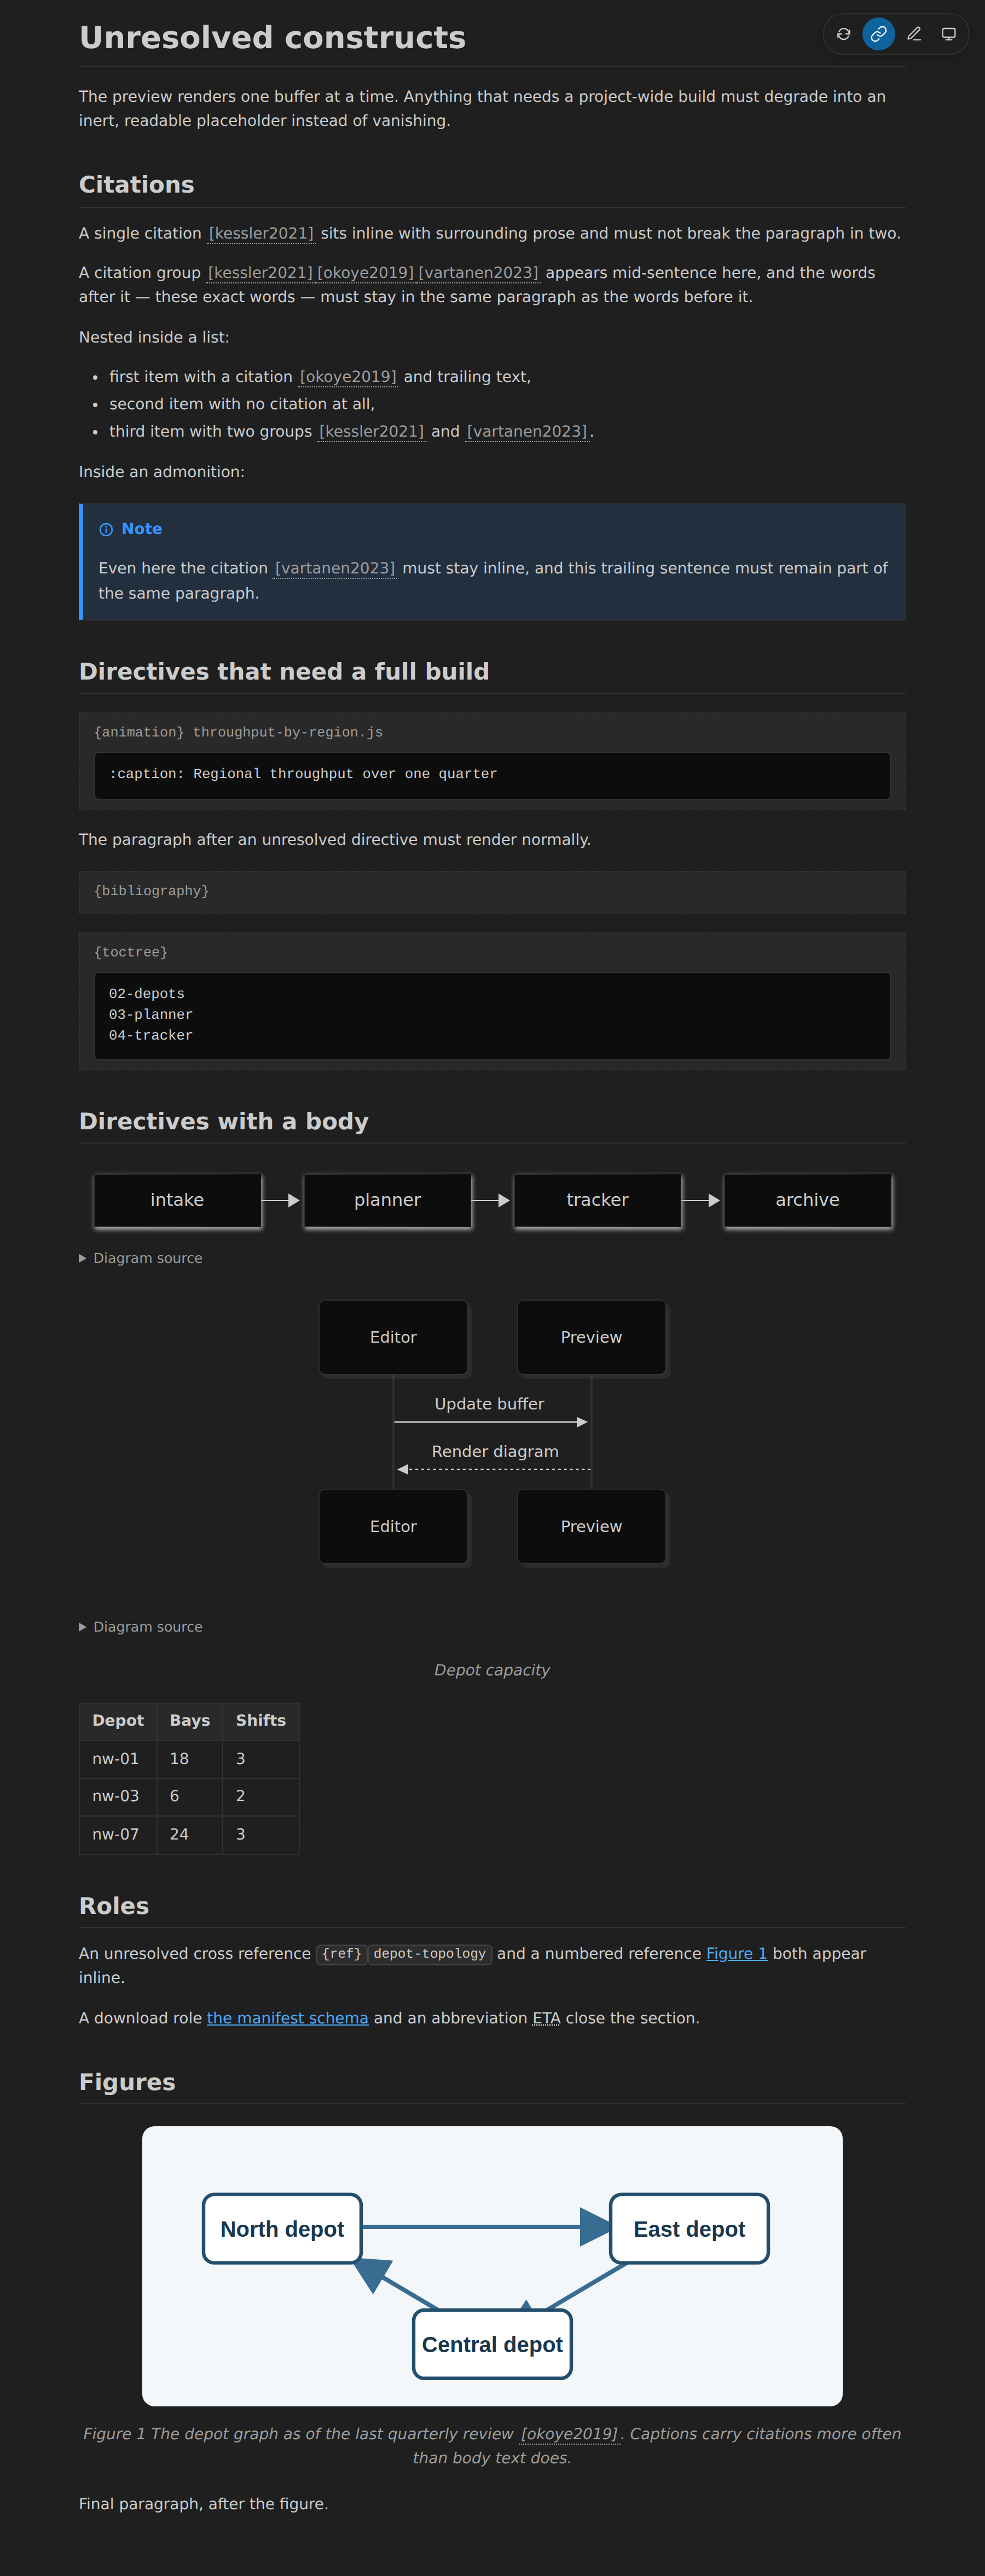Viewport: 985px width, 2576px height.
Task: Click the {toctree} directive label
Action: pos(131,952)
